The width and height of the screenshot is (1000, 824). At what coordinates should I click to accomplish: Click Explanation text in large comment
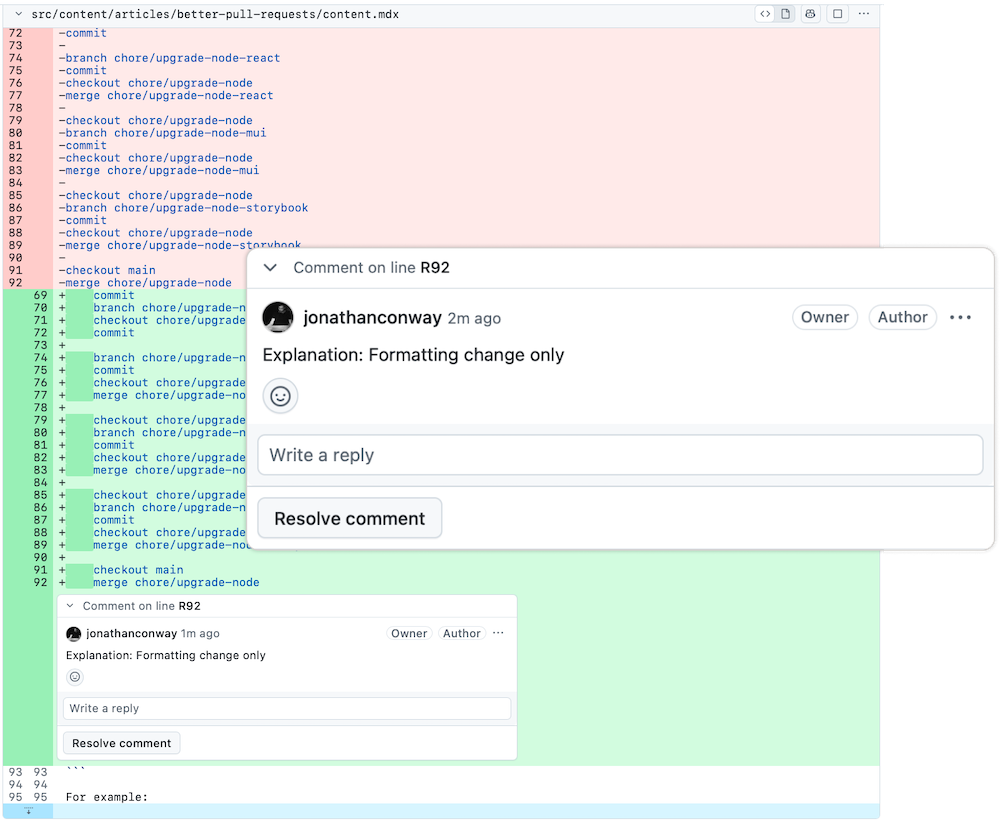pos(413,355)
